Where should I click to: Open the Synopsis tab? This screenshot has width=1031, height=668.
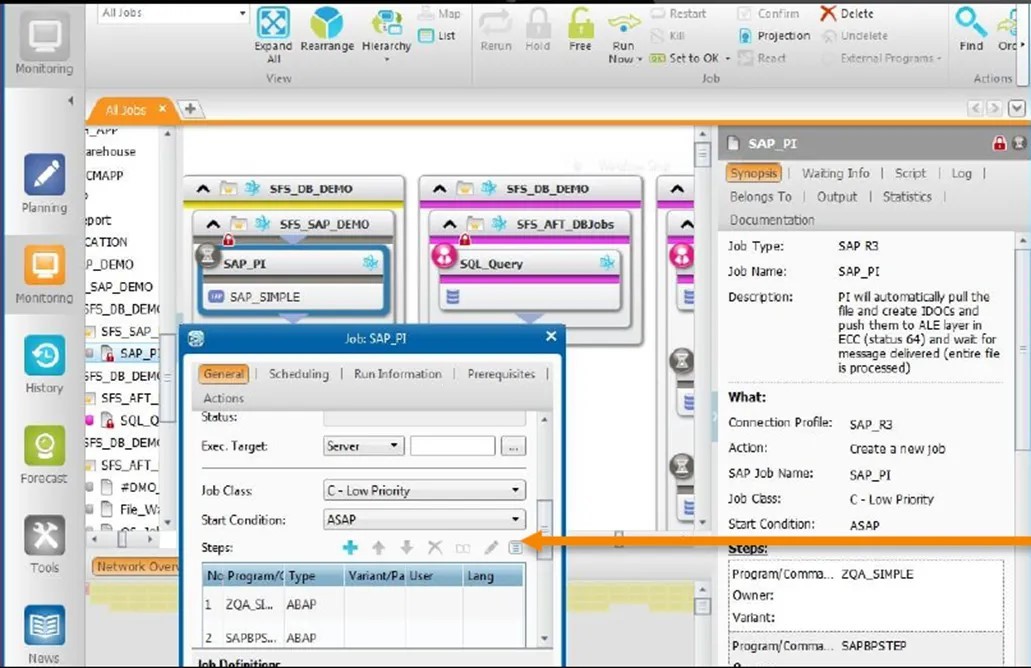click(754, 173)
